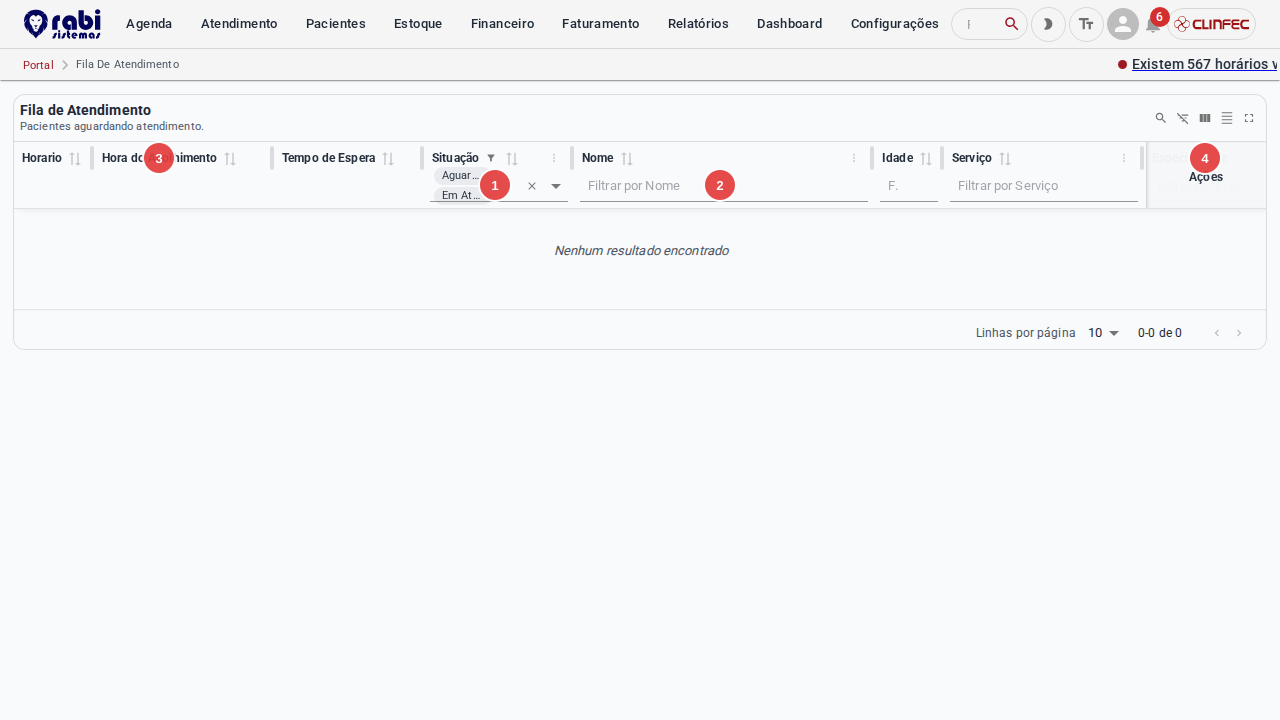Open the user profile avatar
This screenshot has width=1280, height=720.
coord(1123,24)
